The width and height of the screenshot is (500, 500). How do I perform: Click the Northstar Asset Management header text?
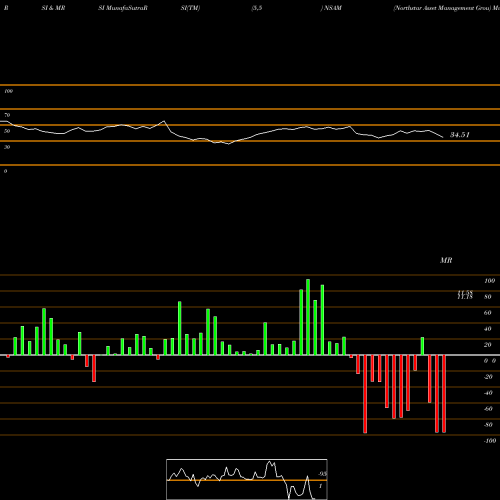pos(442,8)
